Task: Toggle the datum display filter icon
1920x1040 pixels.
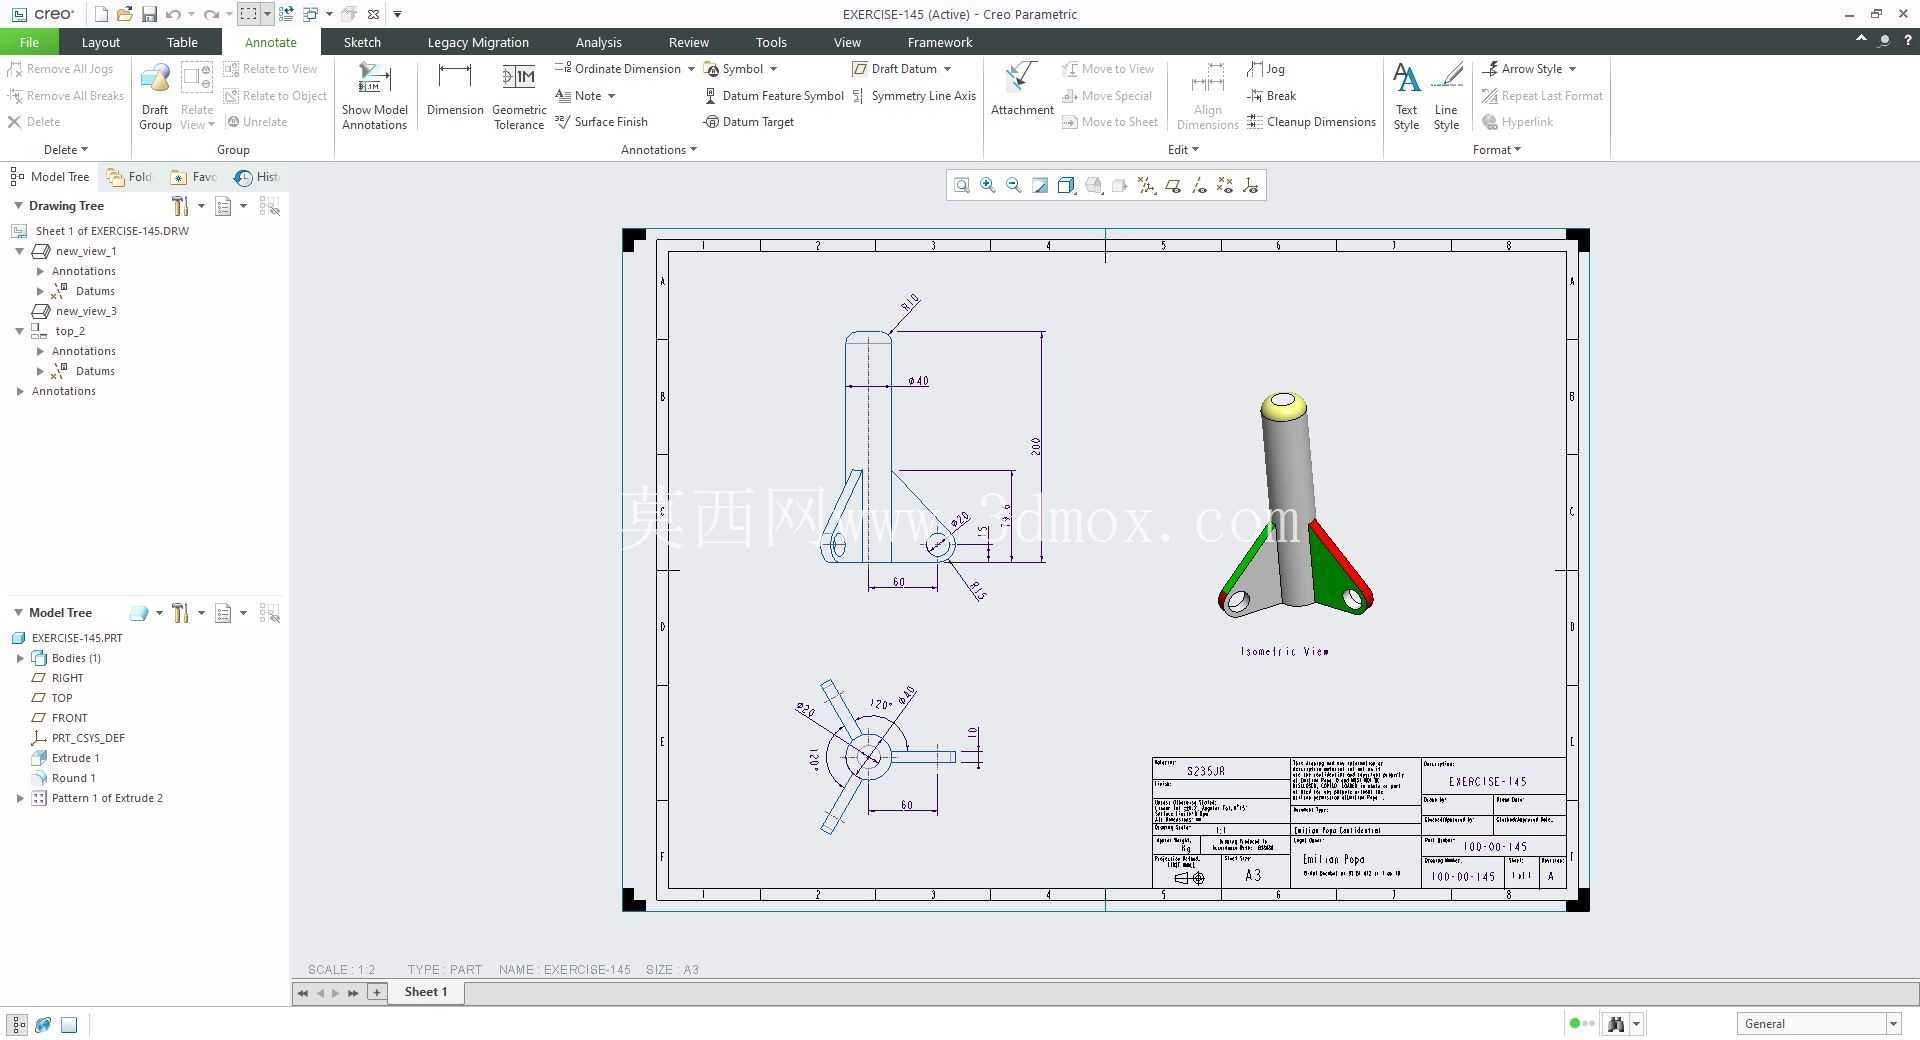Action: click(1146, 185)
